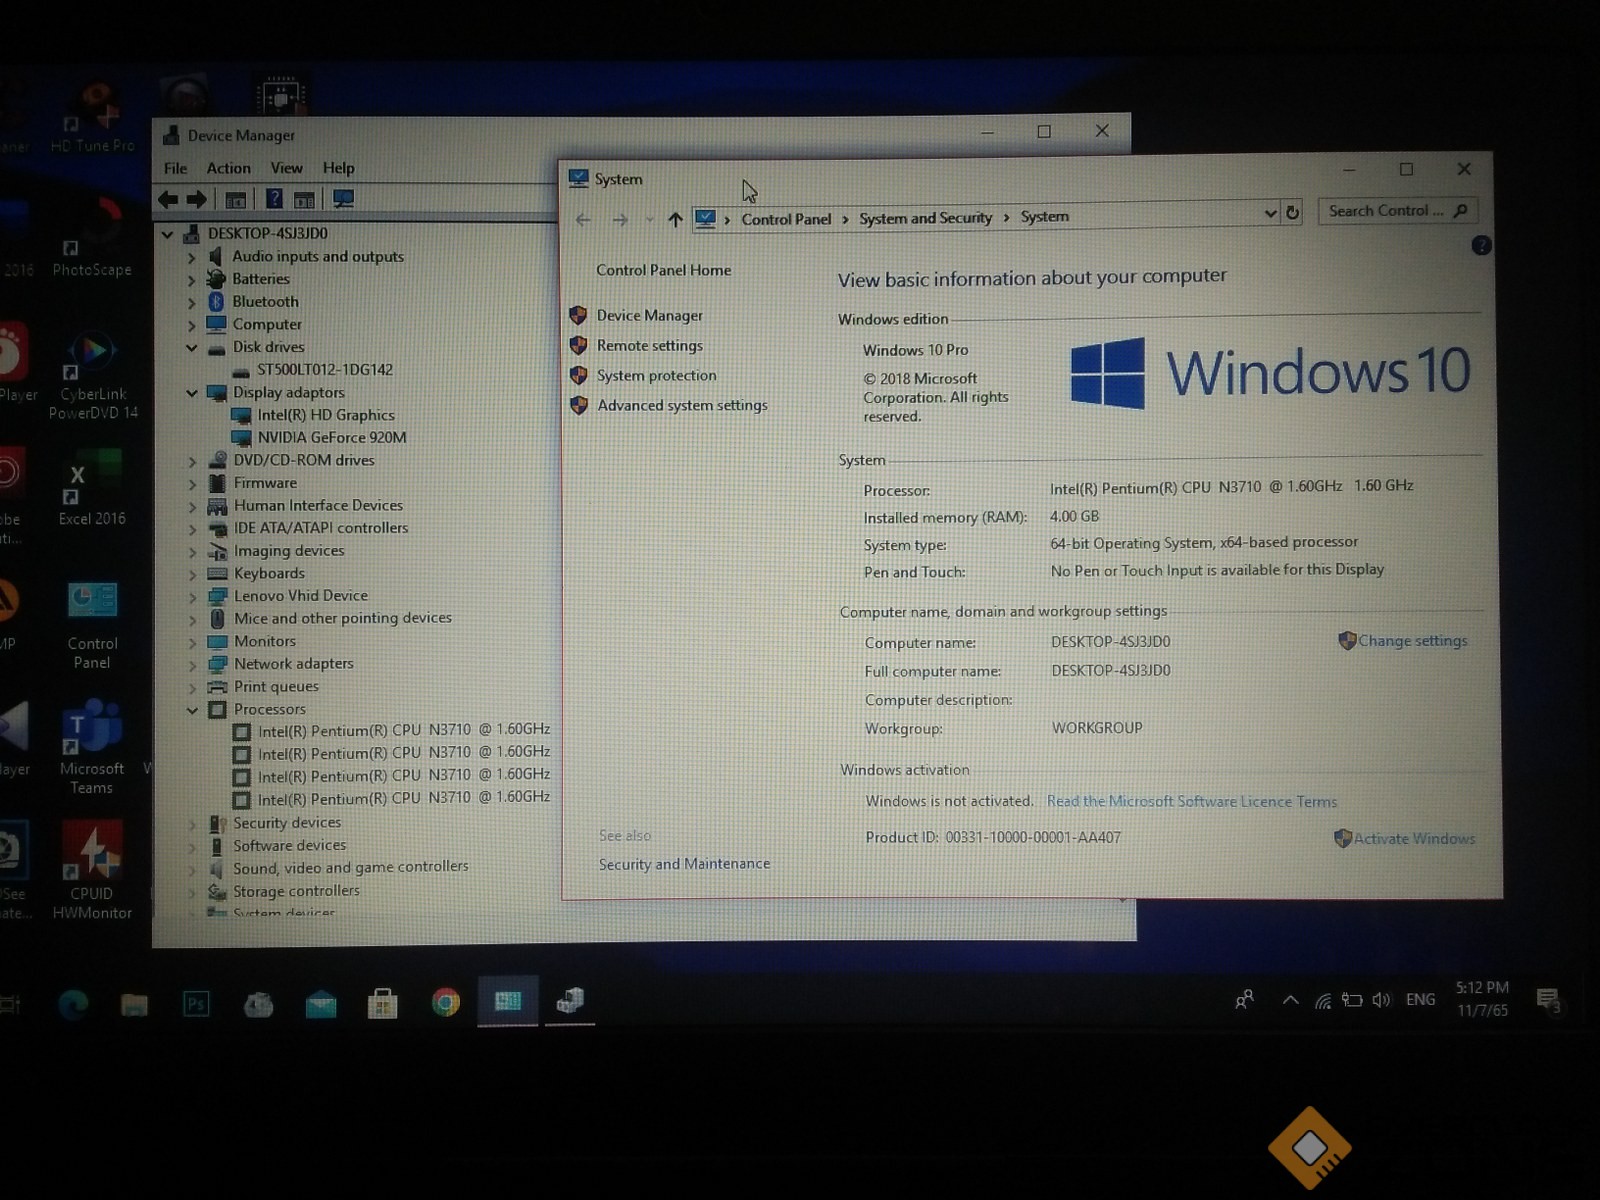Open File Explorer in taskbar
1600x1200 pixels.
click(x=134, y=1004)
